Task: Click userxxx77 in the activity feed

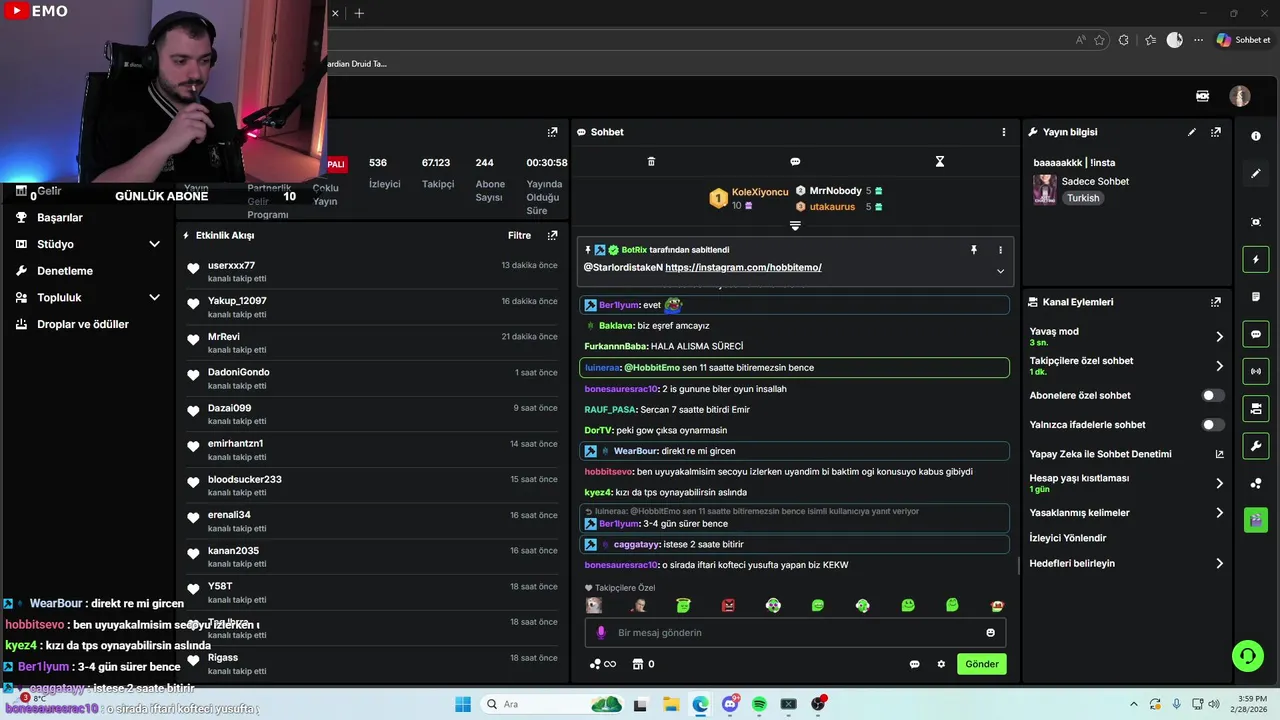Action: coord(231,266)
